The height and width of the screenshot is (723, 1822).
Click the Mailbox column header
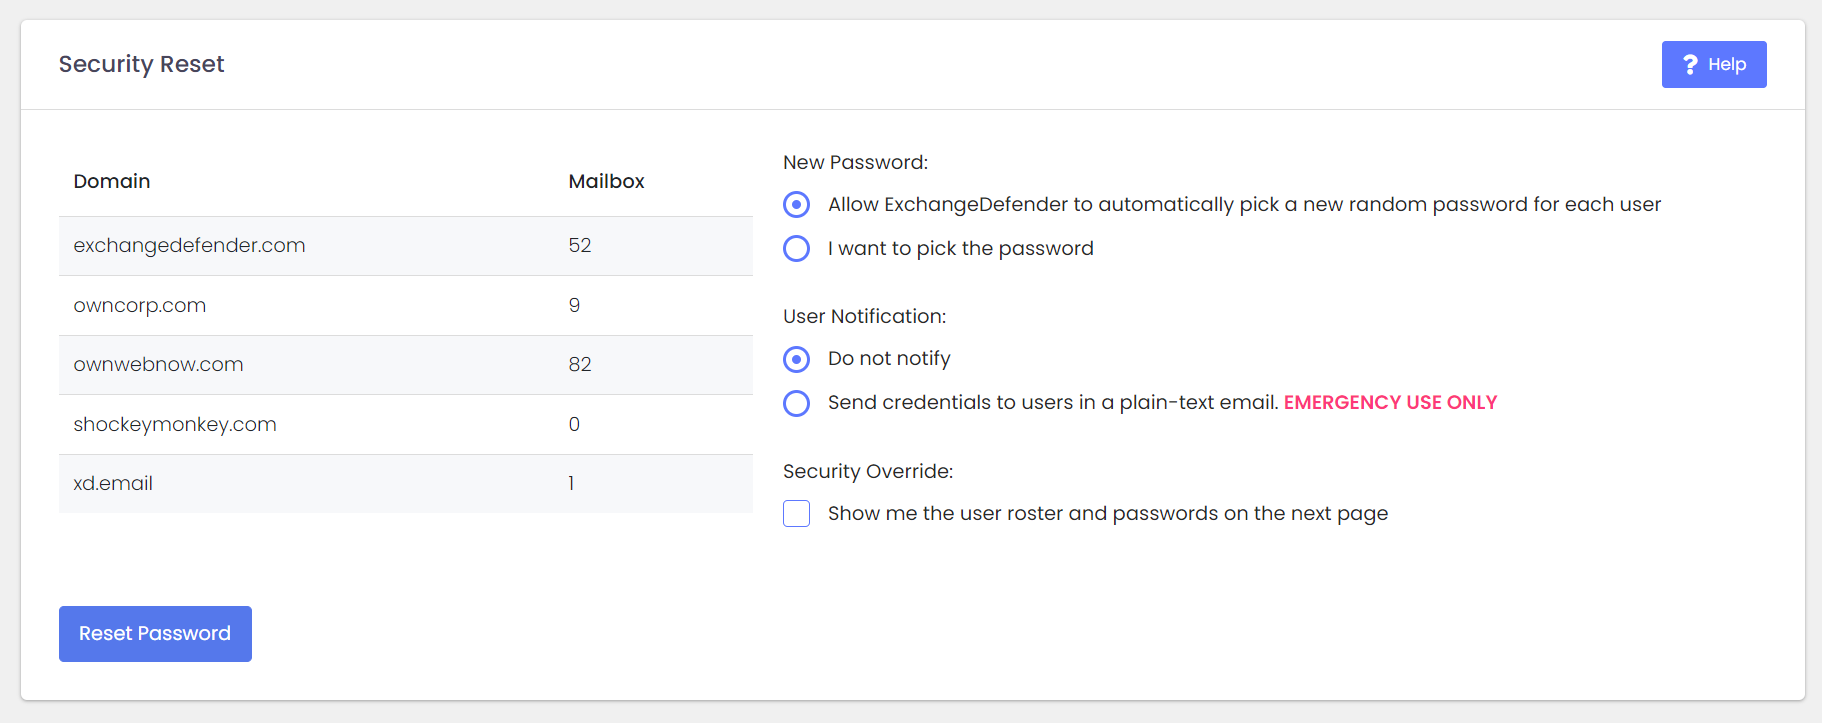point(606,182)
